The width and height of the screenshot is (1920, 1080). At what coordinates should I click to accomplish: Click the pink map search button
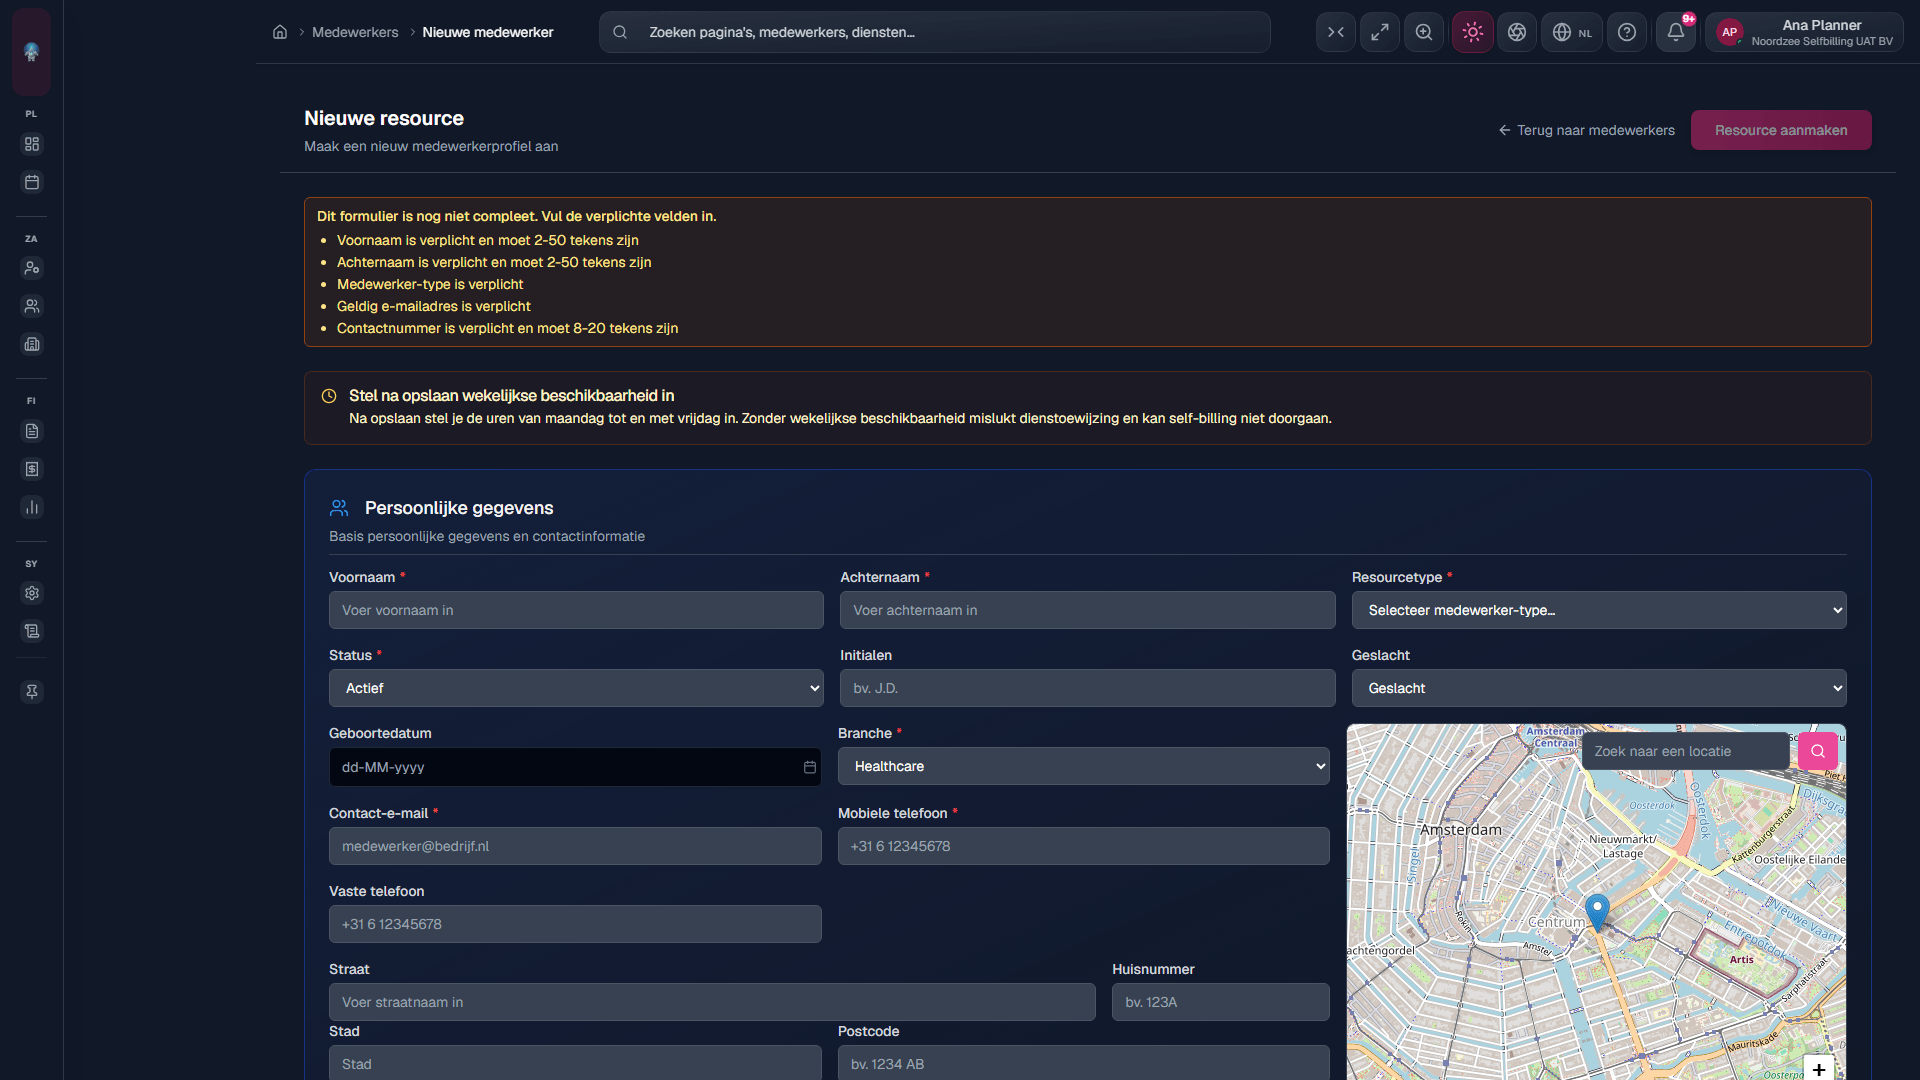click(x=1818, y=751)
